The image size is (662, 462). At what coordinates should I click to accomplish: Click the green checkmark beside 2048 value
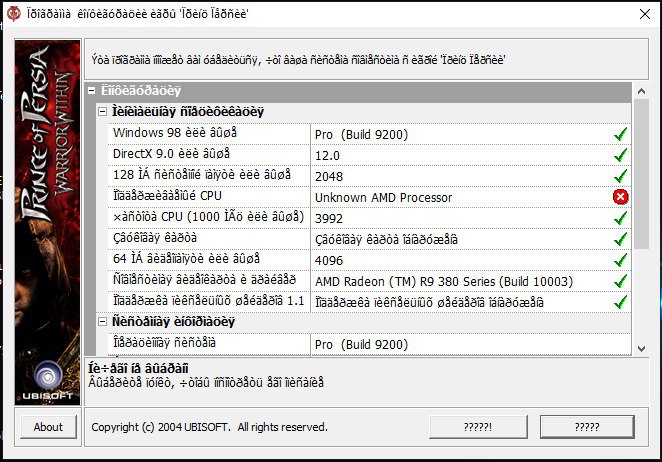click(x=621, y=176)
